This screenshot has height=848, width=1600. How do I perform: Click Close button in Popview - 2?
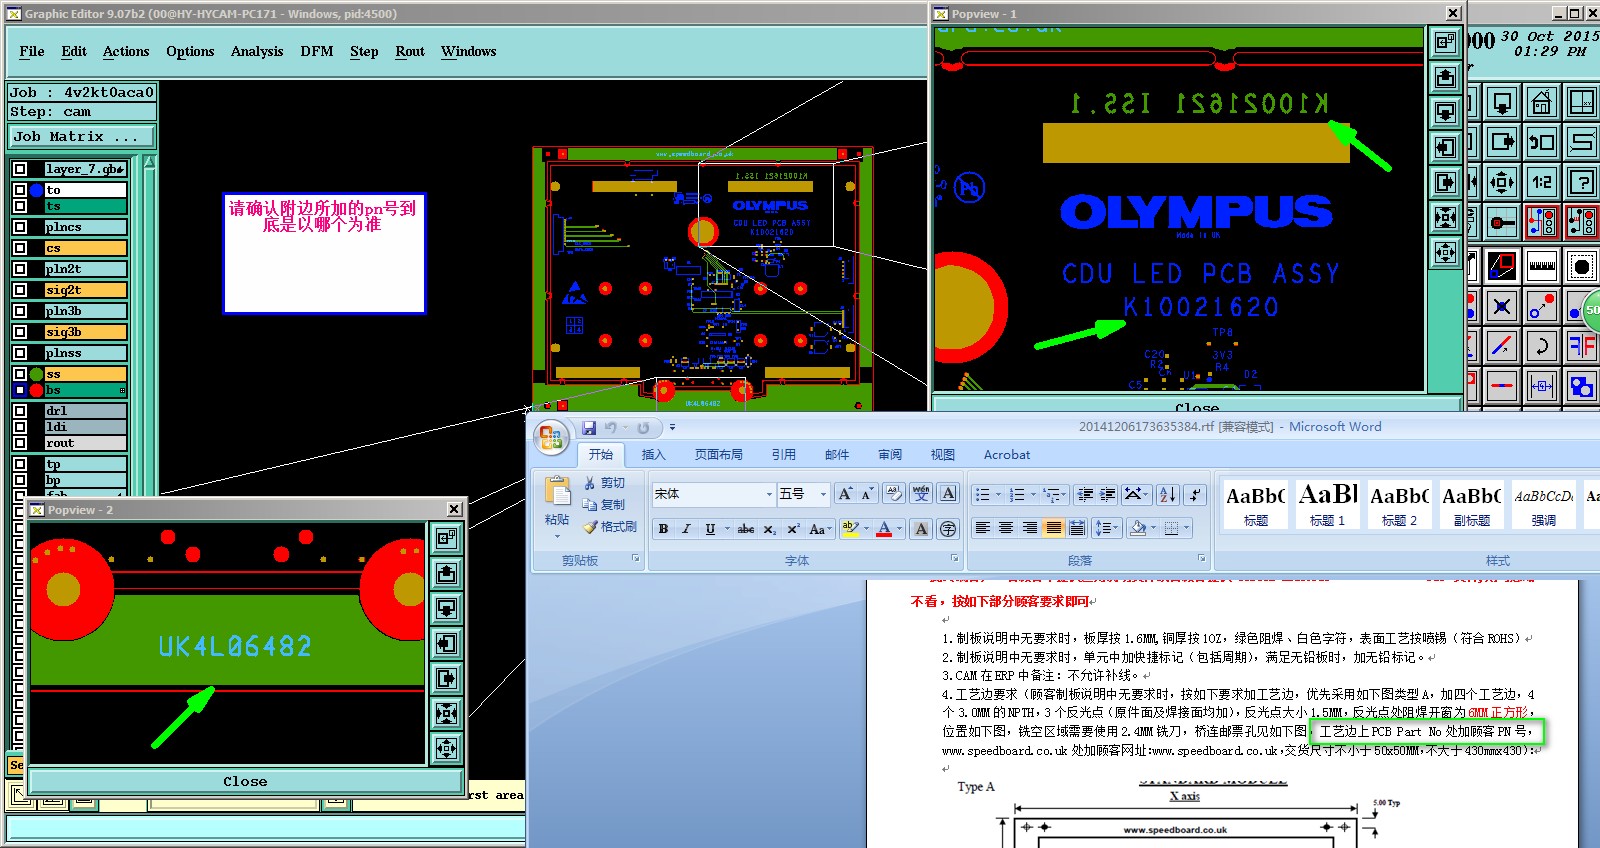tap(245, 781)
